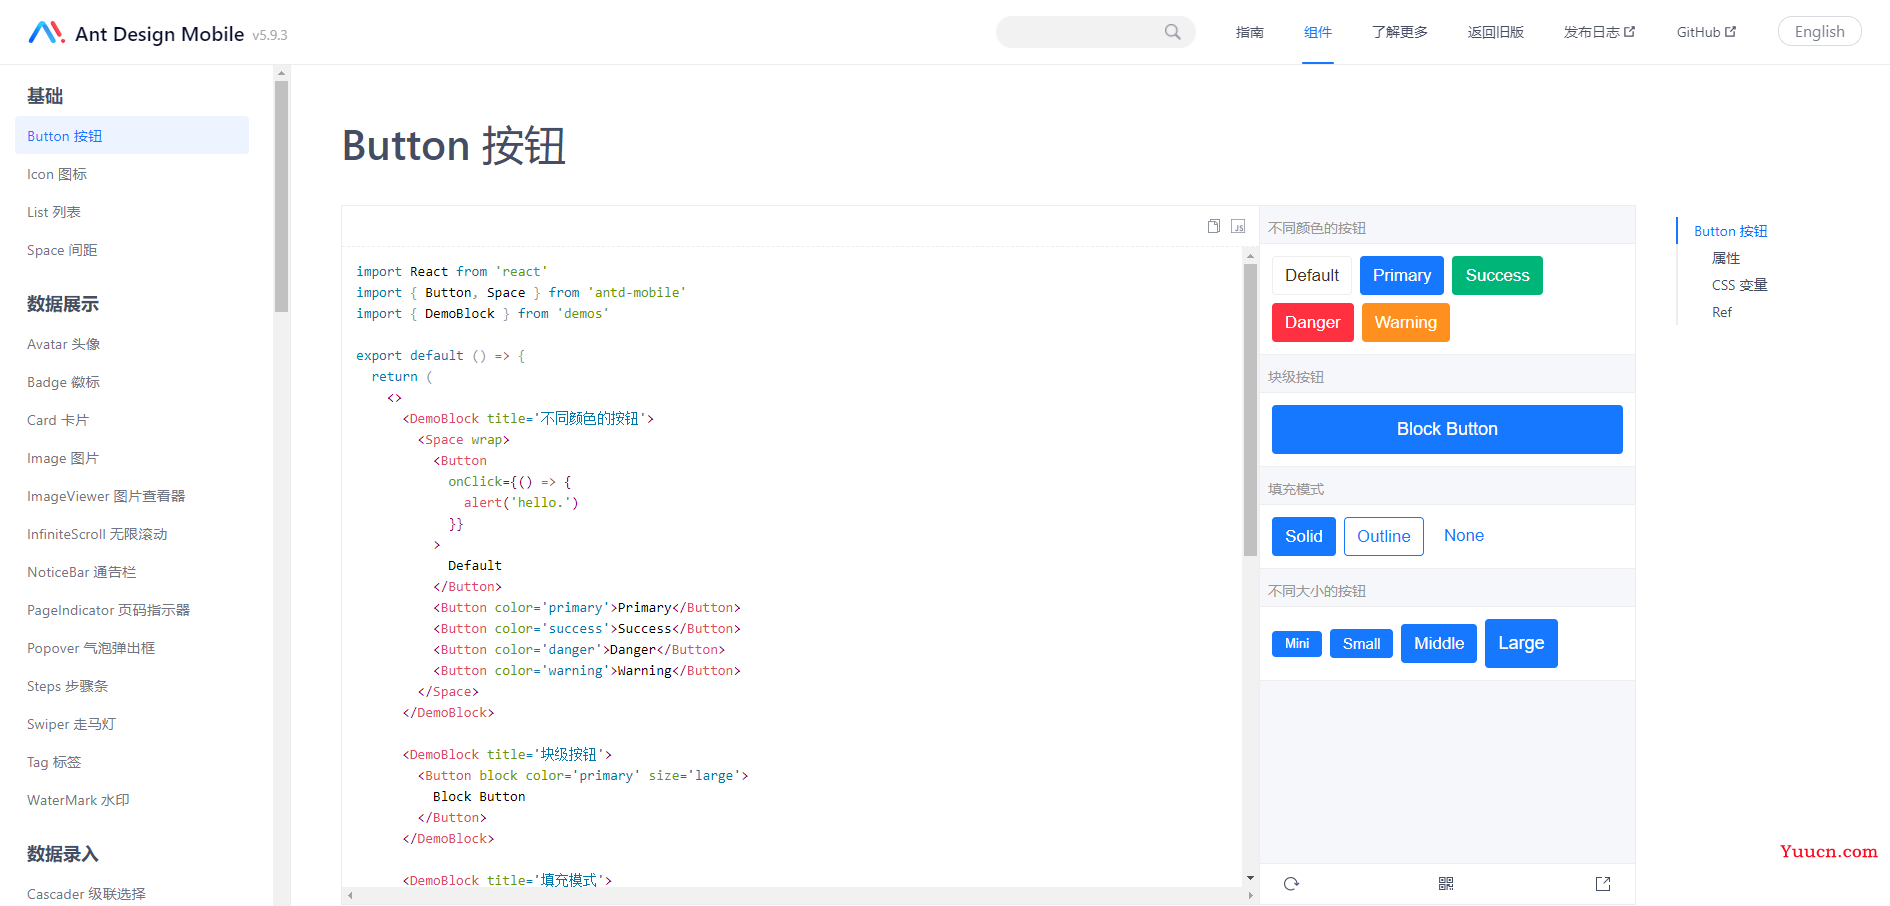Click the search input field

point(1095,32)
